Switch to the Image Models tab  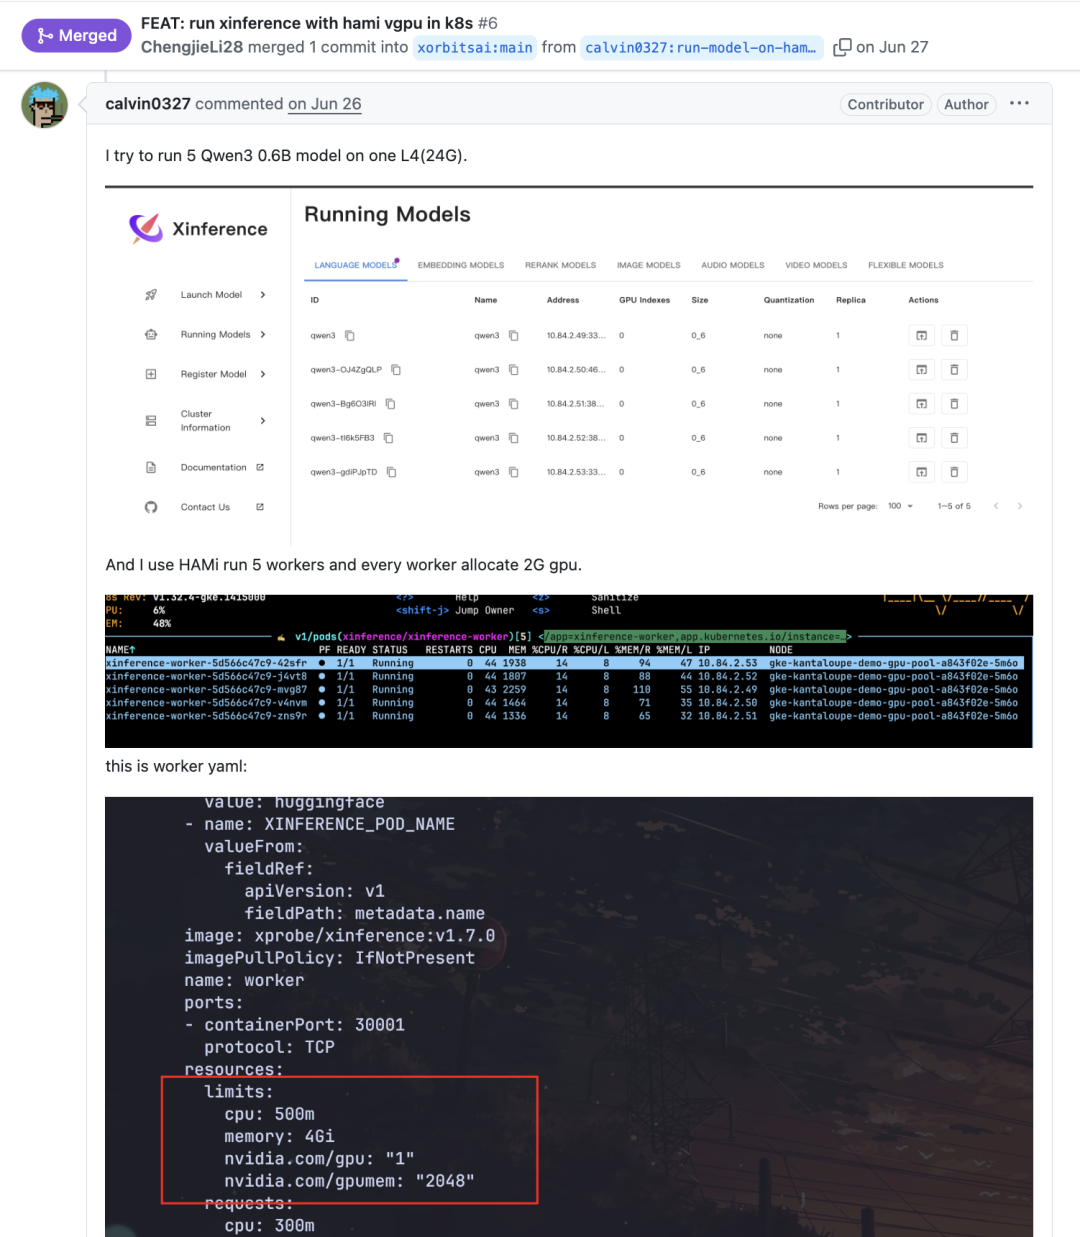648,265
